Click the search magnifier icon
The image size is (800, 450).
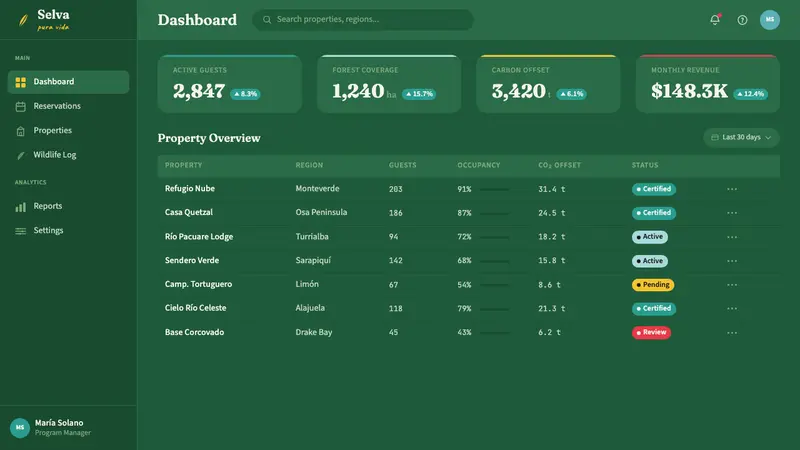click(x=267, y=20)
